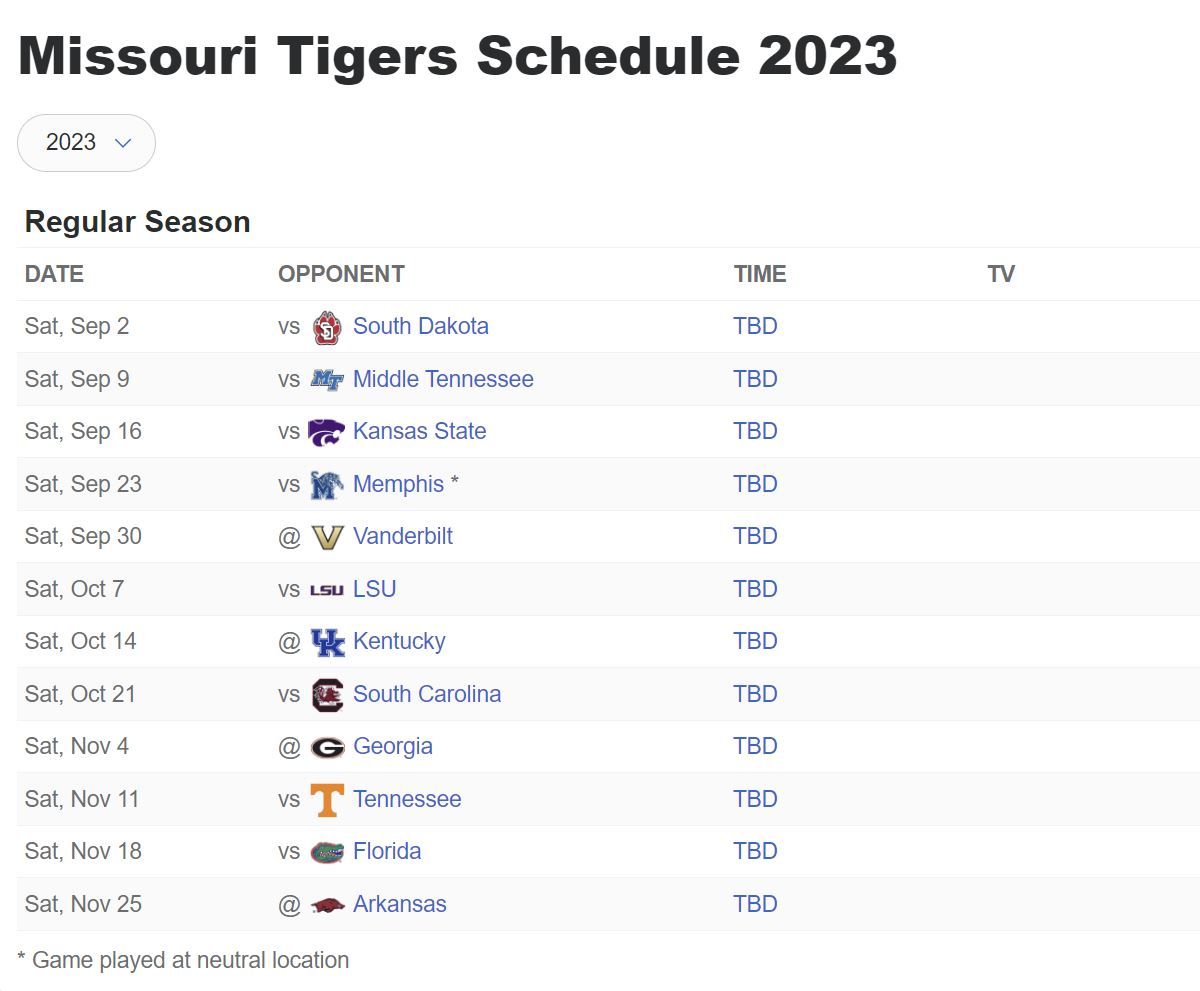This screenshot has height=991, width=1200.
Task: Click the LSU logo icon
Action: click(327, 590)
